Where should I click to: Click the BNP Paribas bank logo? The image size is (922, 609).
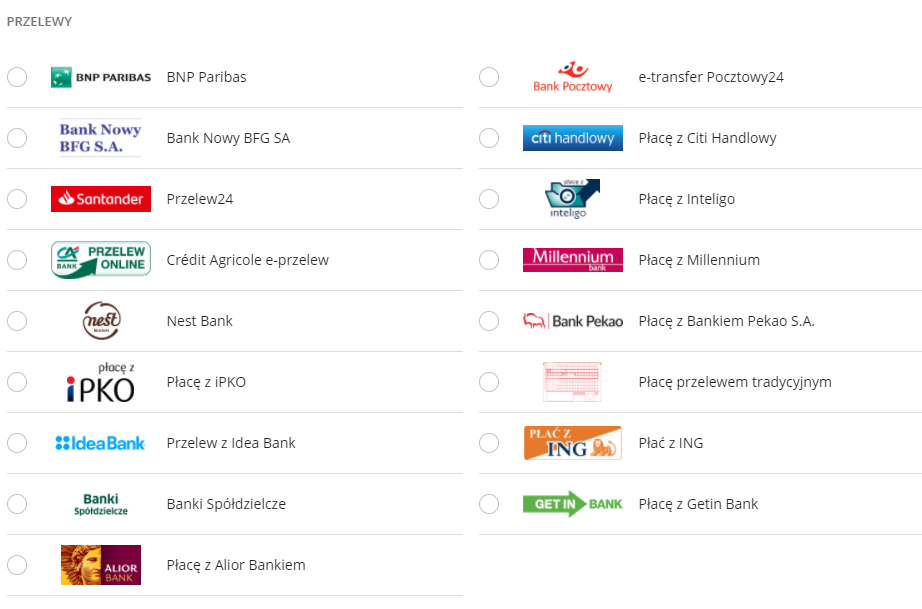[101, 77]
